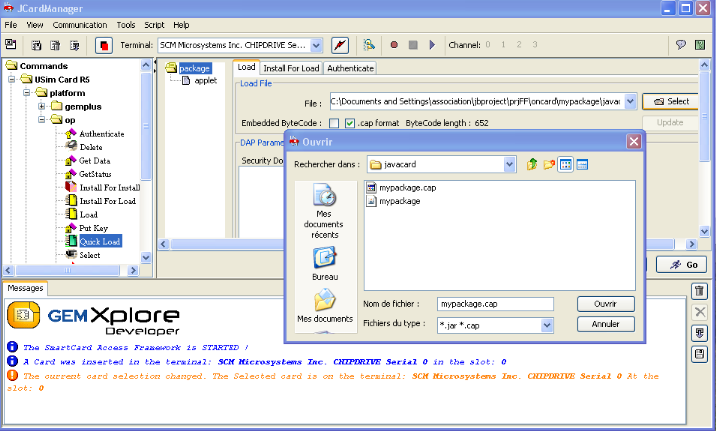Open the File path dropdown arrow

(630, 101)
